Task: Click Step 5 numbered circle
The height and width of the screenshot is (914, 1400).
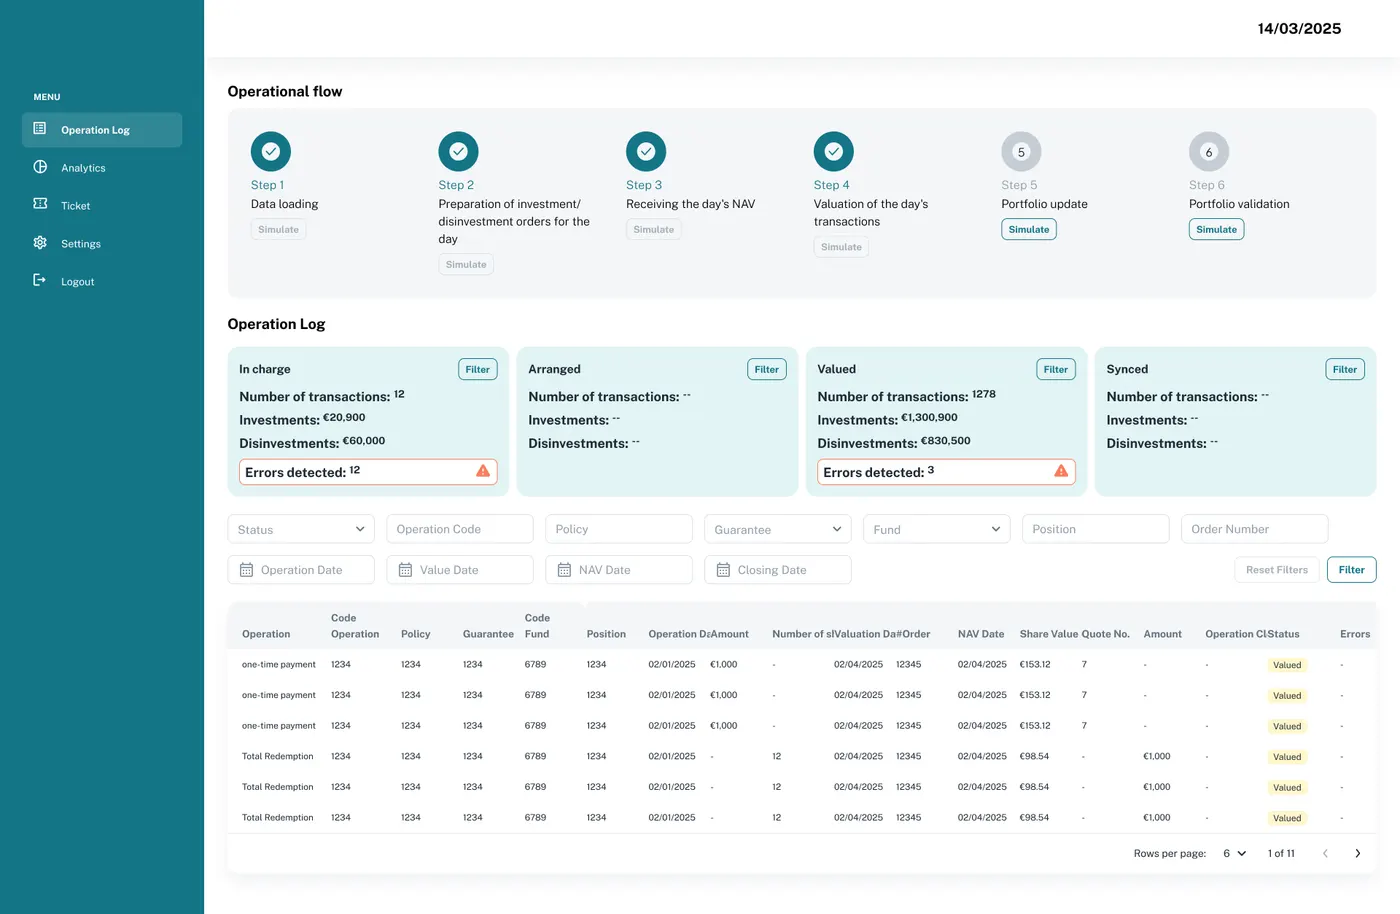Action: click(1021, 152)
